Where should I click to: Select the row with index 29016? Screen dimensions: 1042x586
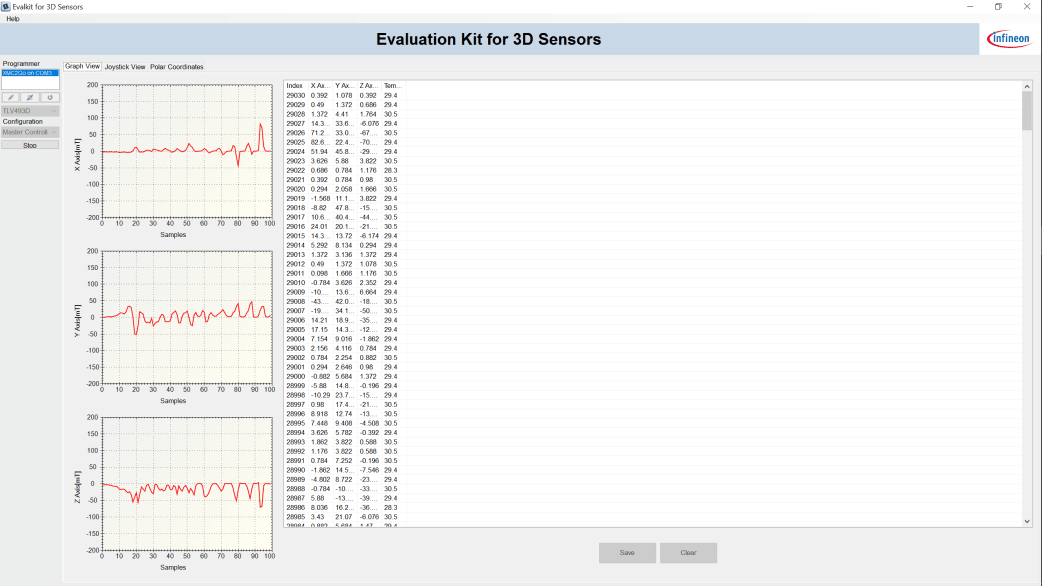point(344,227)
